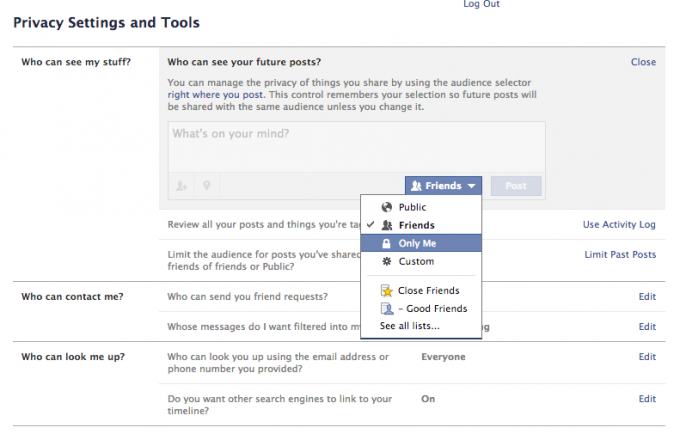The width and height of the screenshot is (680, 446).
Task: Click 'Privacy Settings and Tools' page title
Action: click(106, 23)
